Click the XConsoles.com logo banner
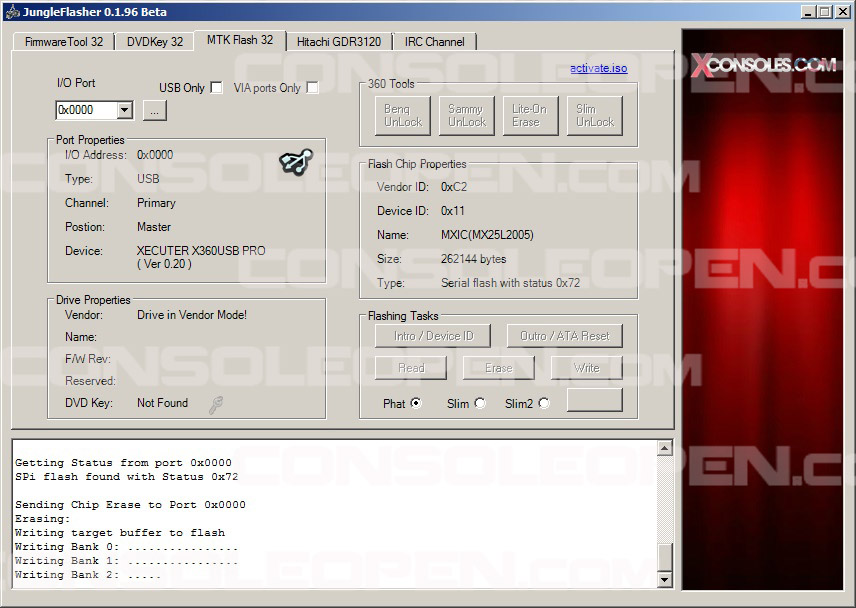This screenshot has height=608, width=856. tap(764, 66)
